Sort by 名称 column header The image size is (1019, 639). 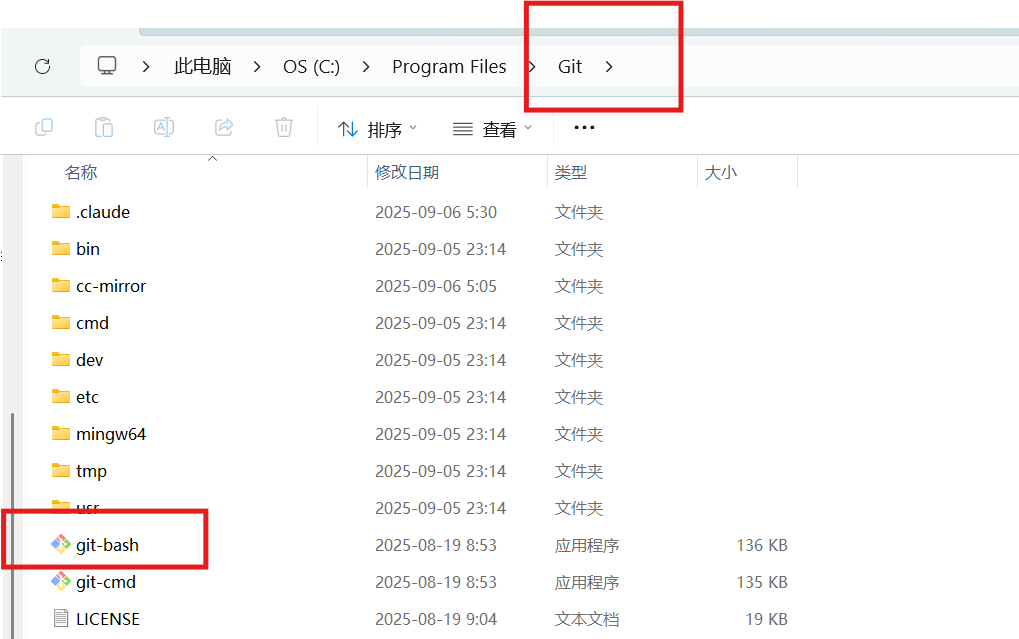click(81, 172)
